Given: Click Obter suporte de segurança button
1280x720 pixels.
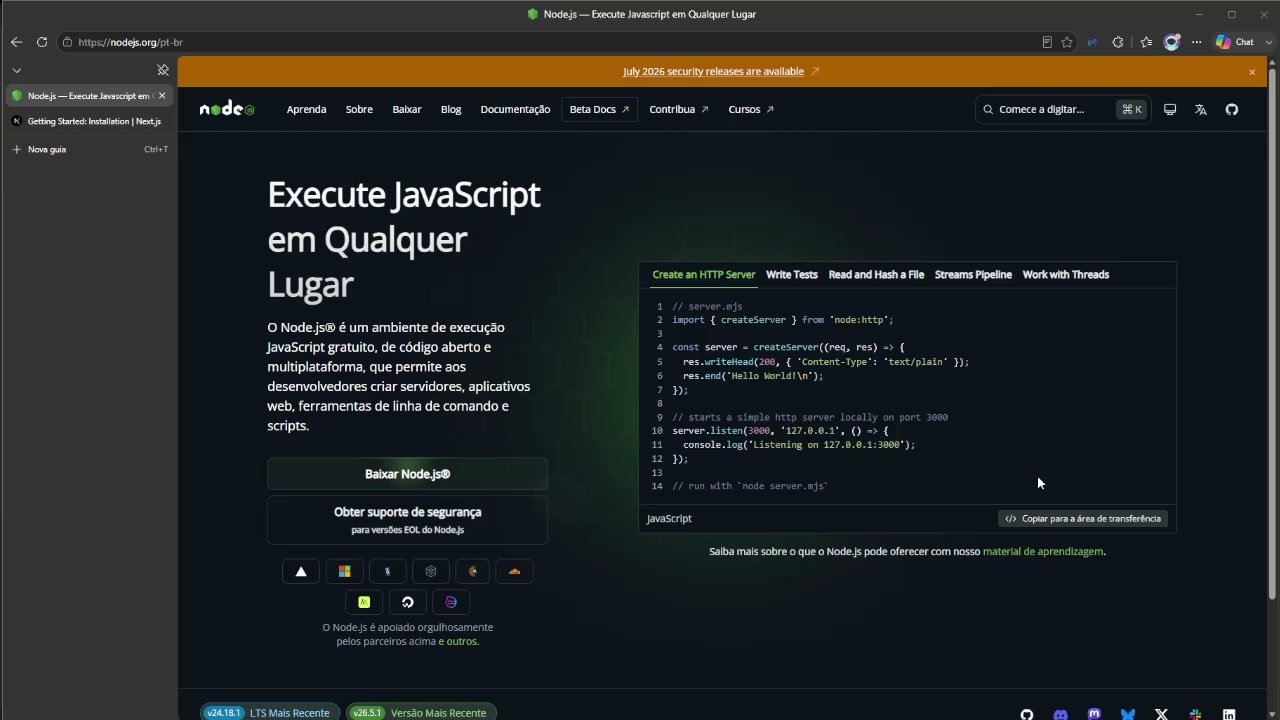Looking at the screenshot, I should coord(407,520).
